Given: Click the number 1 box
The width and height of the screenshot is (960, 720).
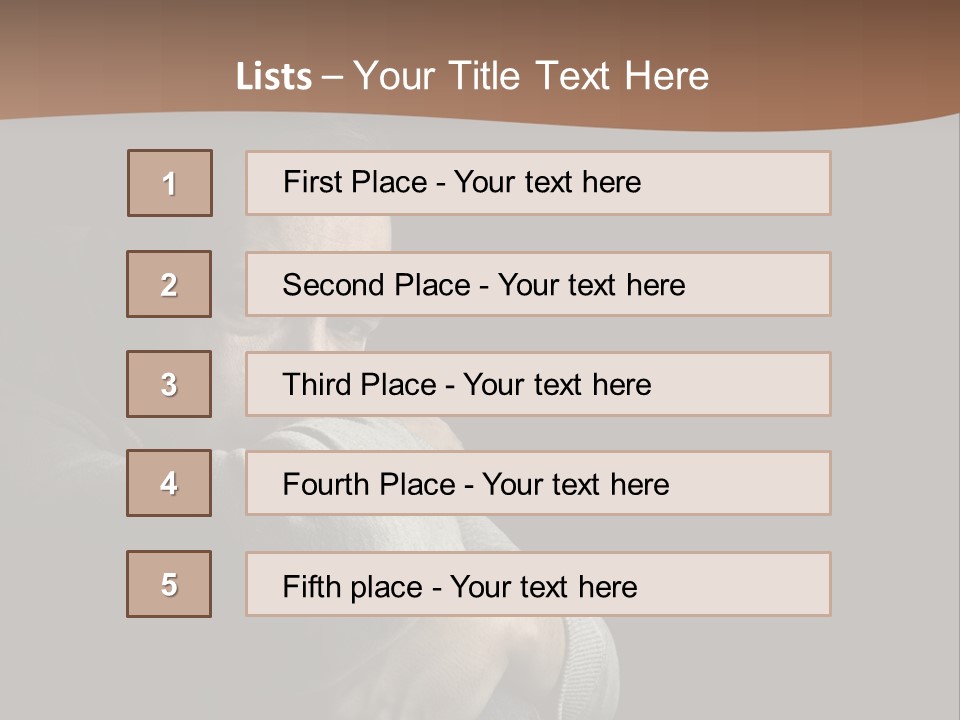Looking at the screenshot, I should [170, 183].
